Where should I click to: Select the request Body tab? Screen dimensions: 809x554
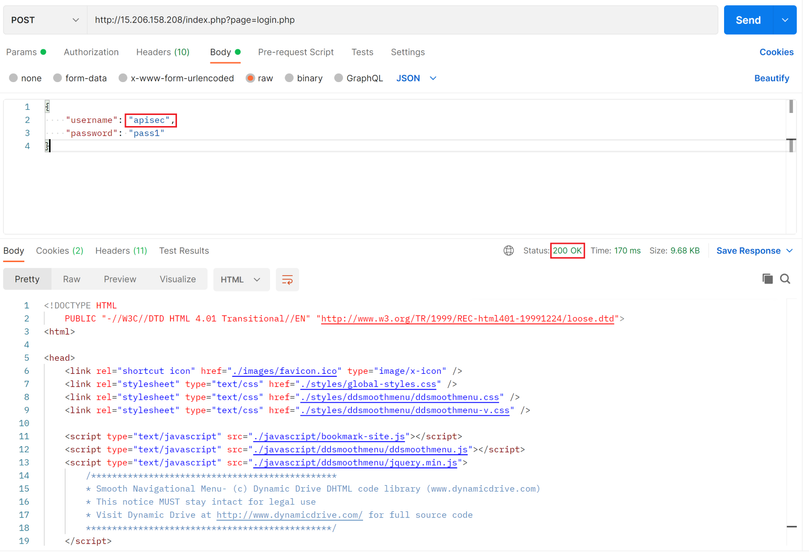pos(225,52)
